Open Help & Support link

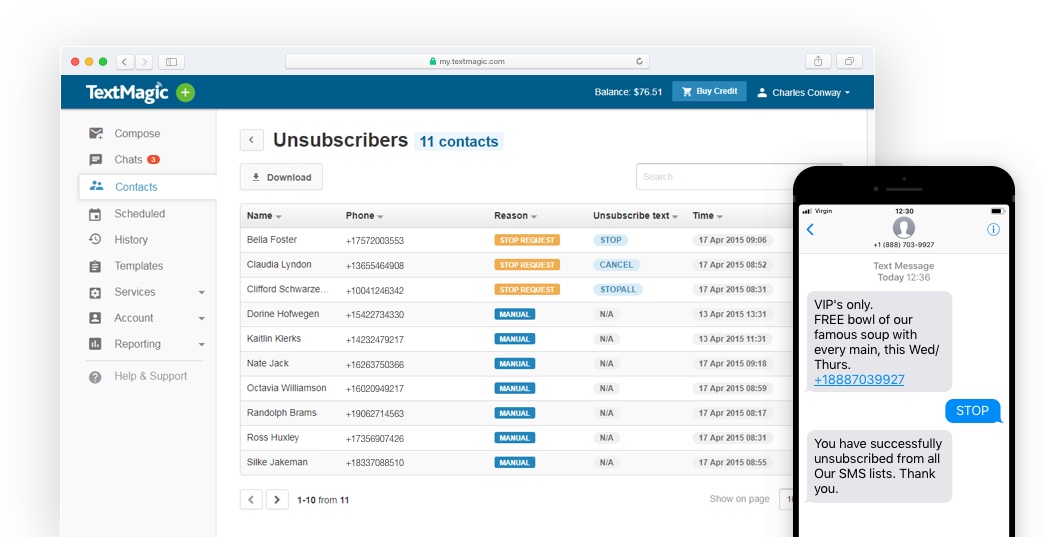tap(151, 376)
